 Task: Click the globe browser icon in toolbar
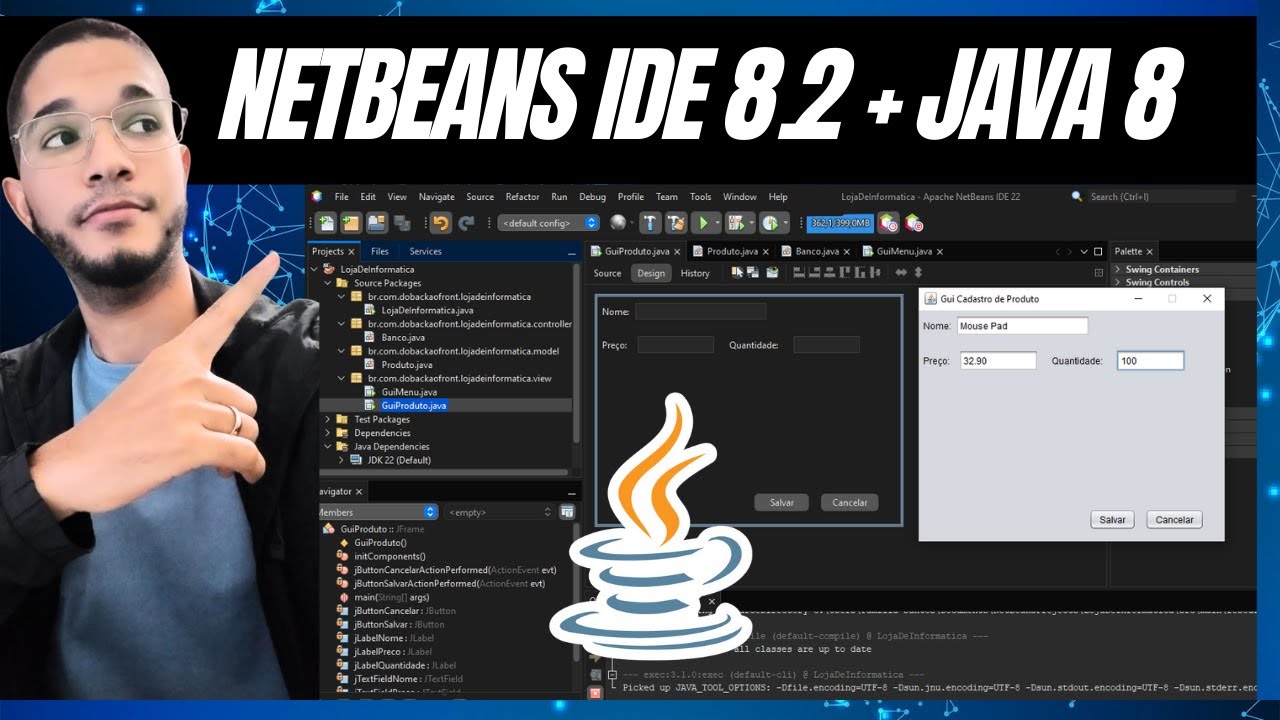617,223
